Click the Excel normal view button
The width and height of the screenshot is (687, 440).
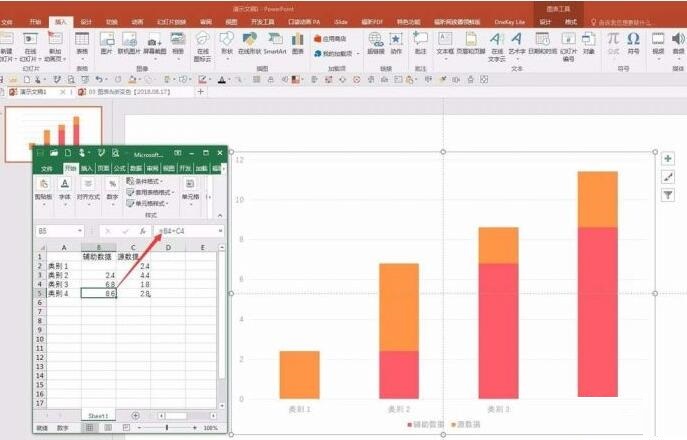89,427
